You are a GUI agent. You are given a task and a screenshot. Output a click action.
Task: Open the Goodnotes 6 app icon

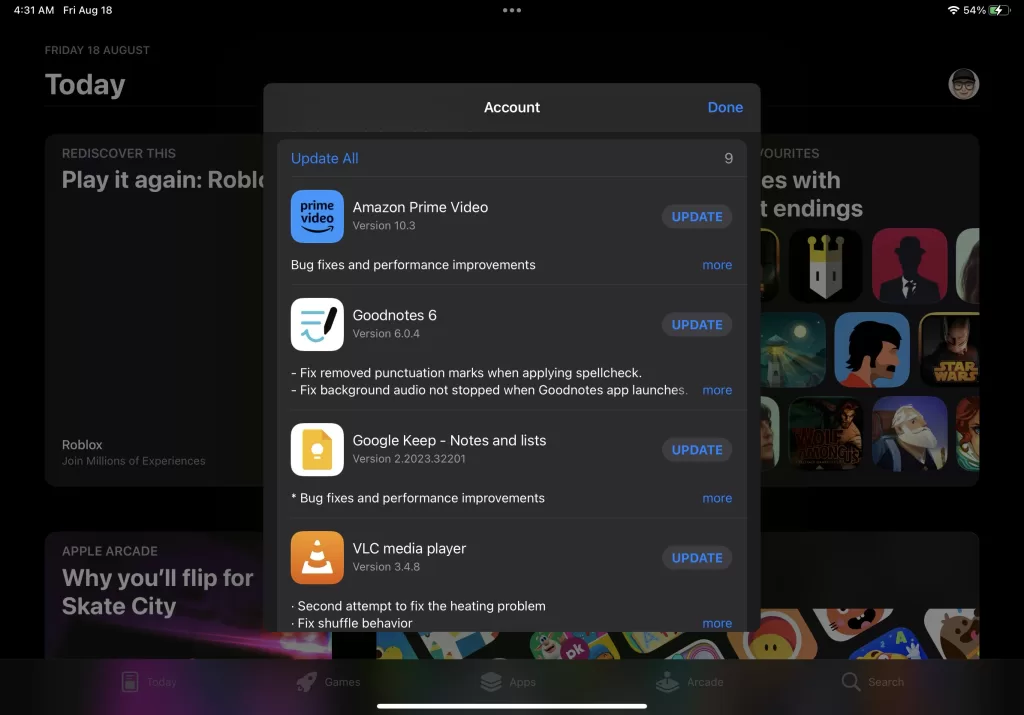pyautogui.click(x=317, y=325)
